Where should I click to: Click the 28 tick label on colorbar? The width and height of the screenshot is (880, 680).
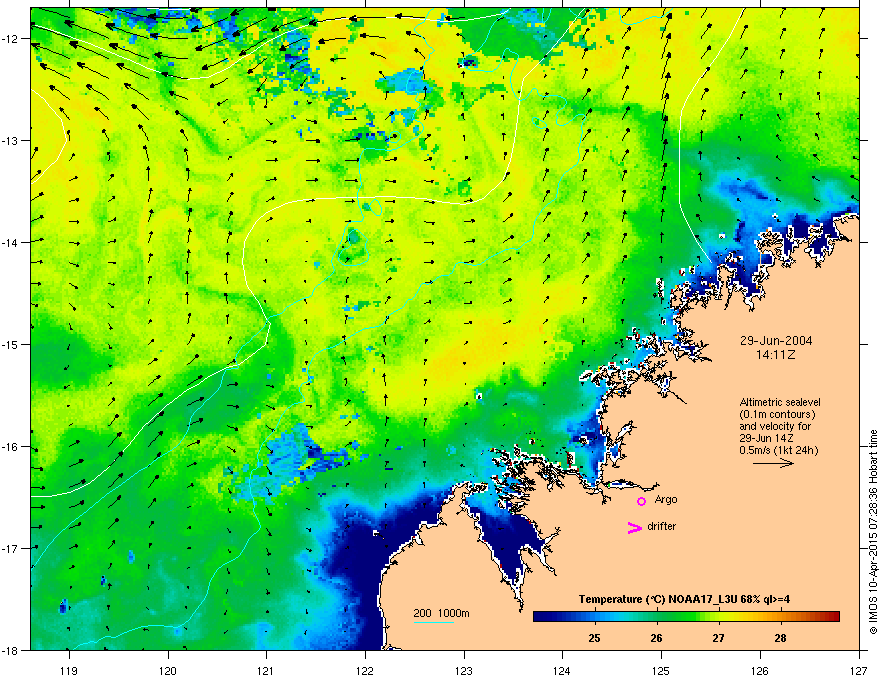coord(780,638)
